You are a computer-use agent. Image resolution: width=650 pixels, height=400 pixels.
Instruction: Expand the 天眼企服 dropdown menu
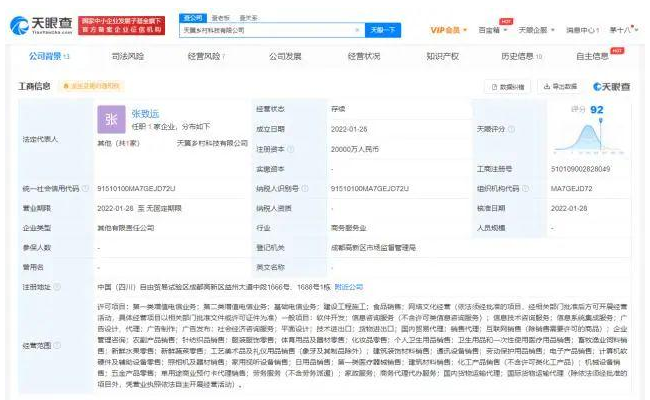point(536,30)
